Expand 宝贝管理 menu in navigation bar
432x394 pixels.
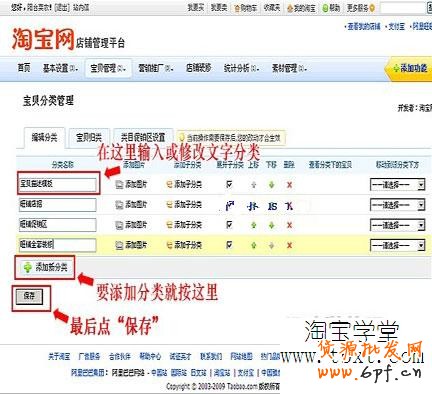108,69
